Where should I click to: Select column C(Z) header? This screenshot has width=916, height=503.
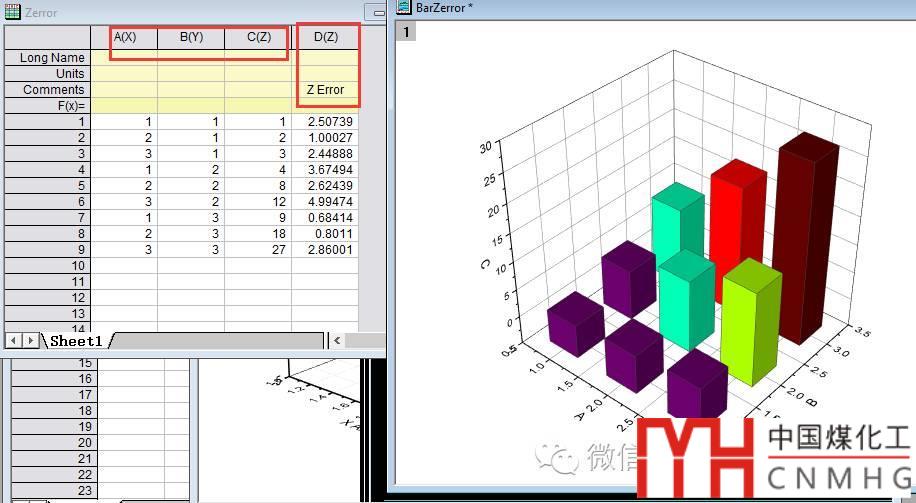(x=257, y=37)
